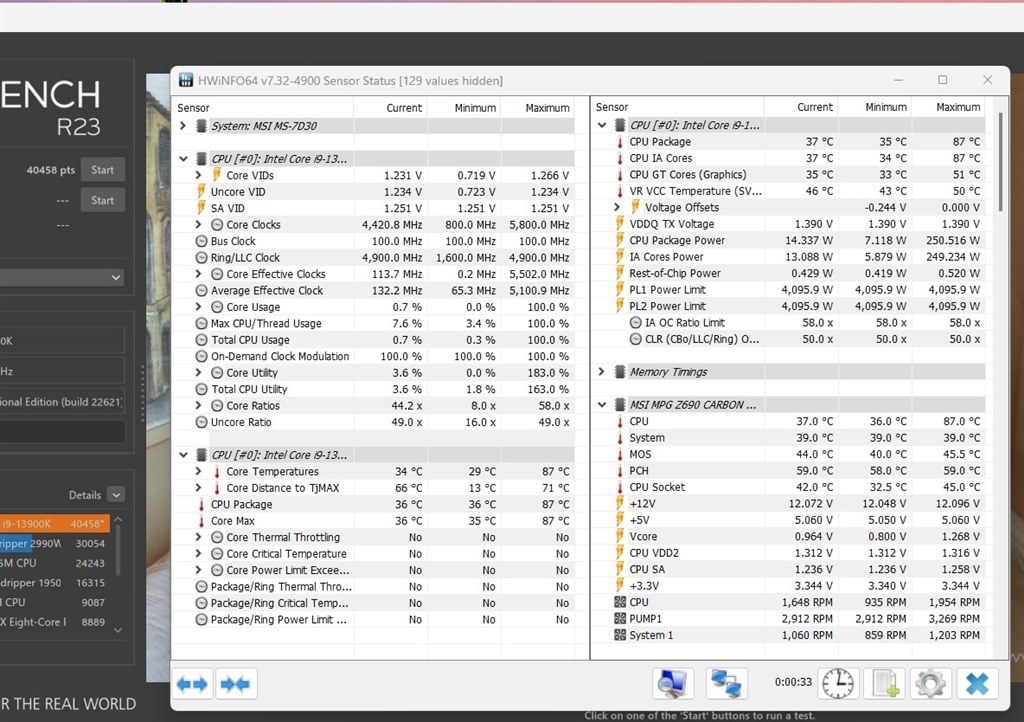Click the fan icon beside PUMP1
This screenshot has height=722, width=1024.
coord(620,618)
